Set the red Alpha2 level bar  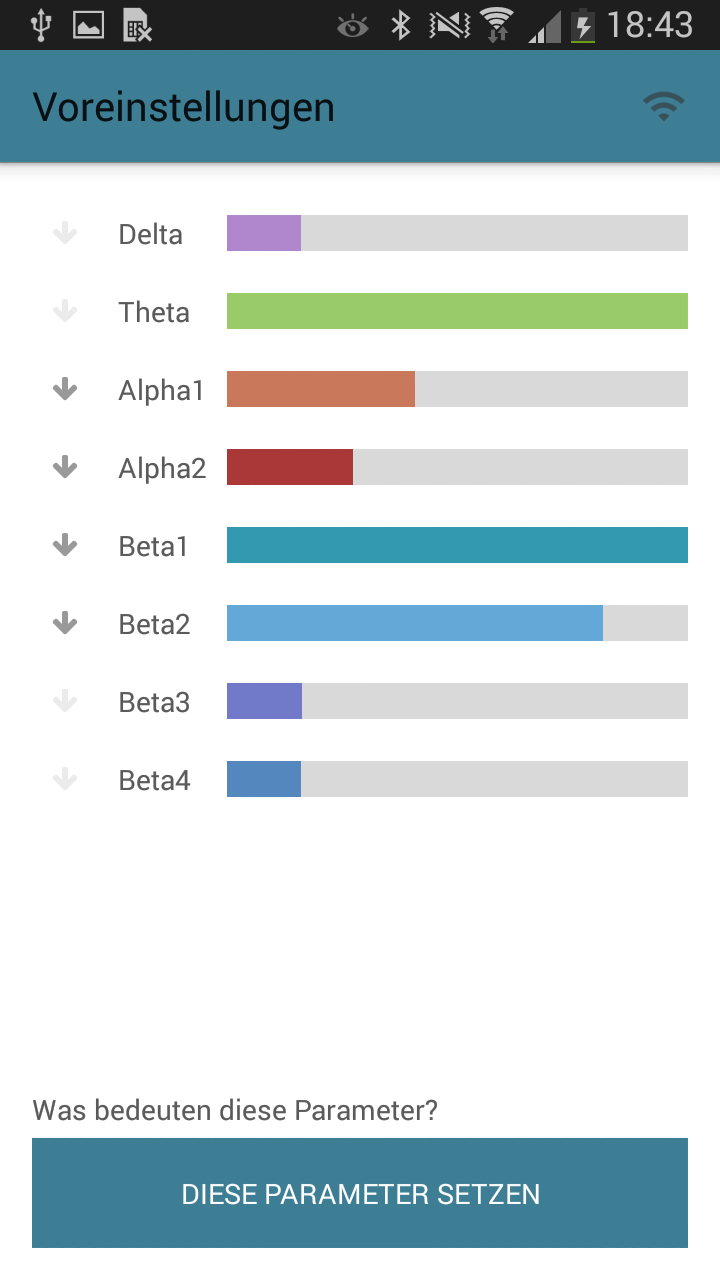click(x=457, y=467)
